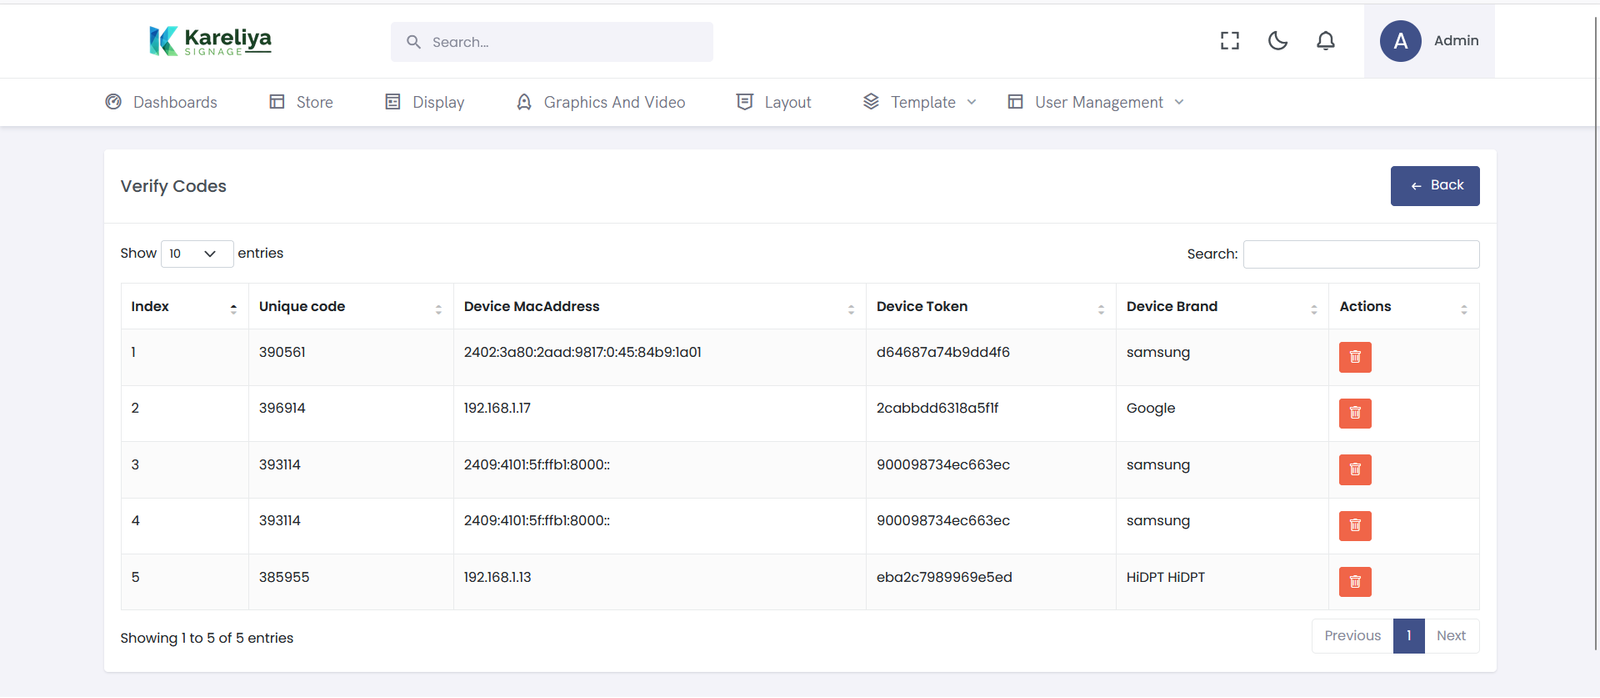Click the Display menu icon
The width and height of the screenshot is (1600, 698).
pyautogui.click(x=393, y=102)
